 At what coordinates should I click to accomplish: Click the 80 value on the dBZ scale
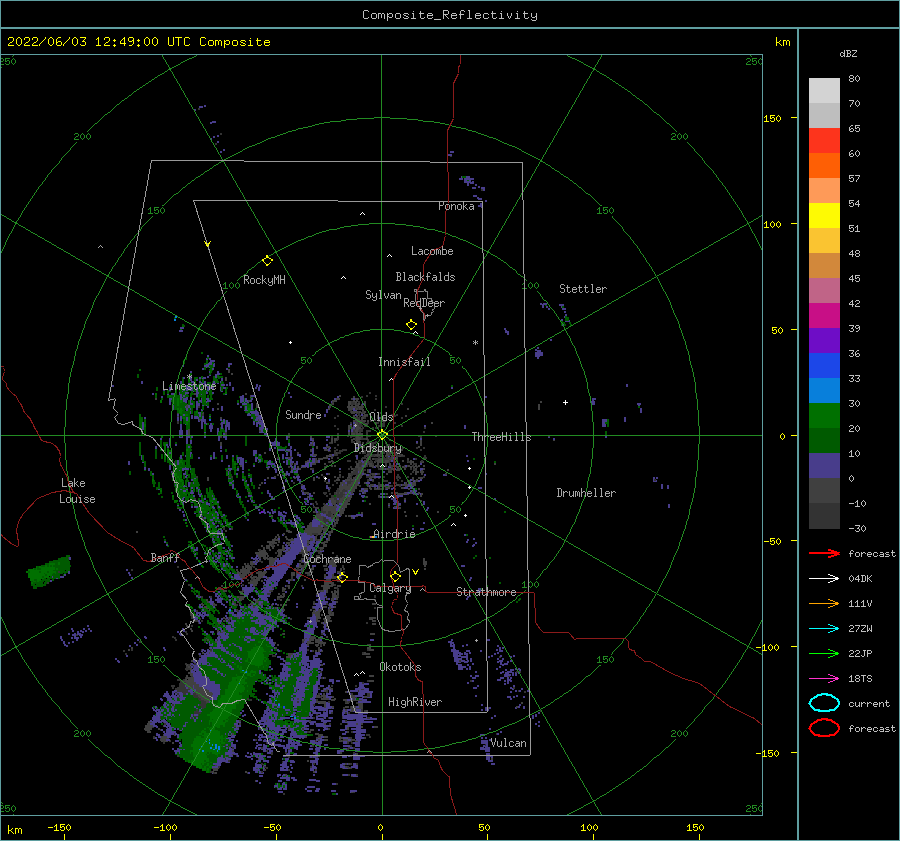pos(854,79)
